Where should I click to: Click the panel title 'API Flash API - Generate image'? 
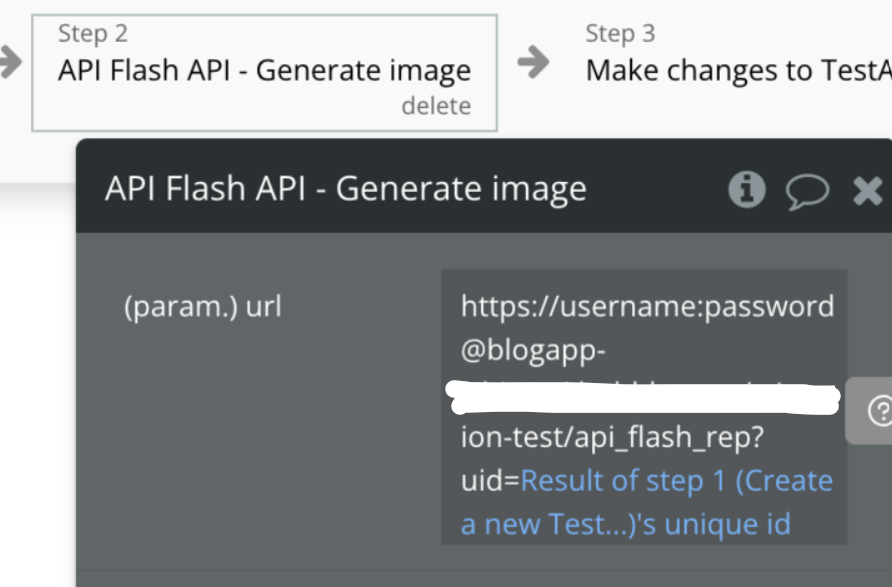coord(345,189)
